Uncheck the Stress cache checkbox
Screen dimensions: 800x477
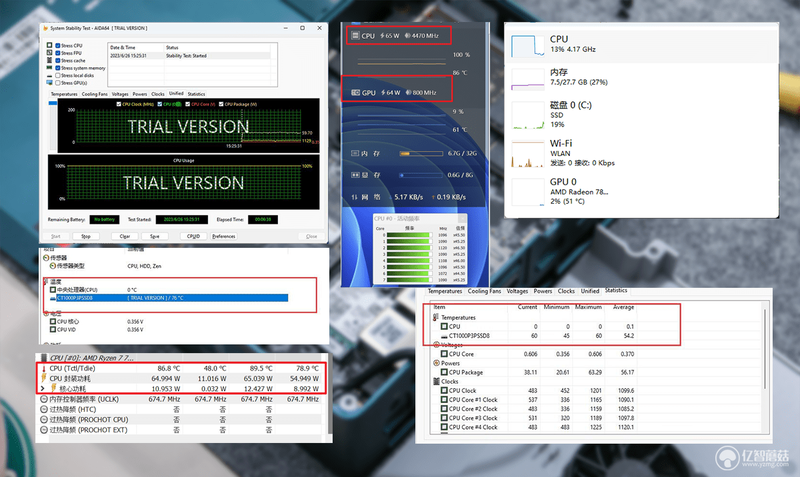click(58, 60)
